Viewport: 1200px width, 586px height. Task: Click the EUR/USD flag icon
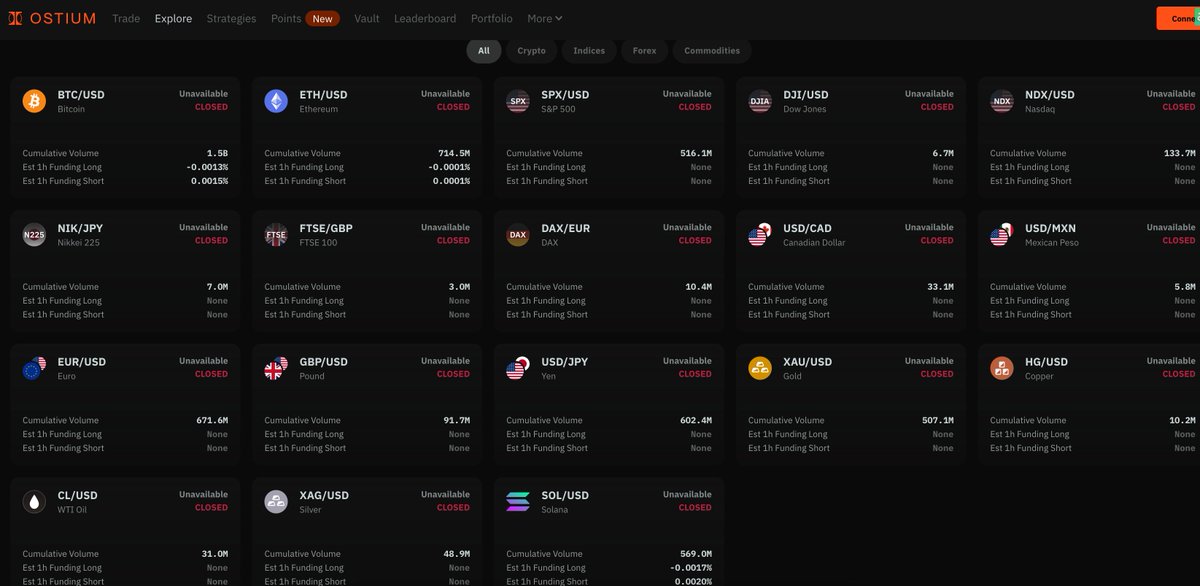coord(34,368)
